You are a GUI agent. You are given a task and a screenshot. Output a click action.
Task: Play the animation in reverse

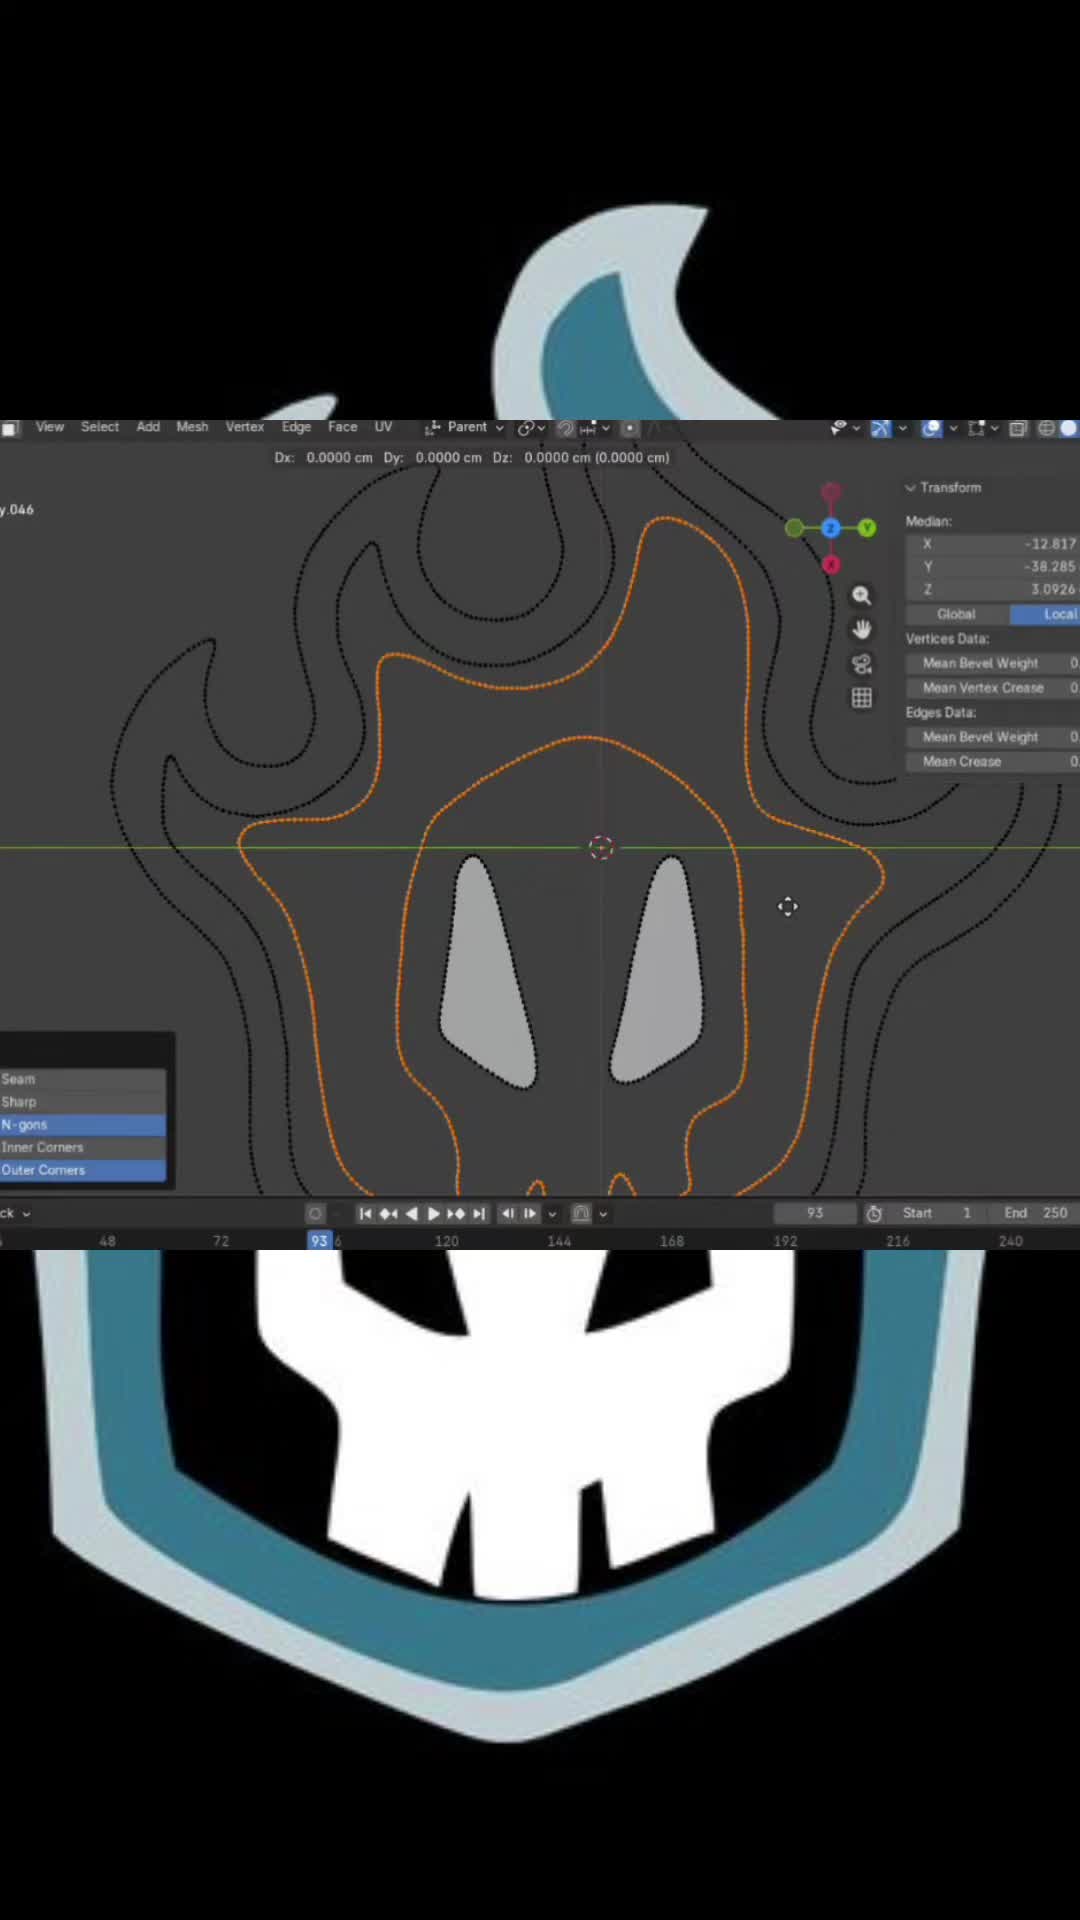point(411,1213)
